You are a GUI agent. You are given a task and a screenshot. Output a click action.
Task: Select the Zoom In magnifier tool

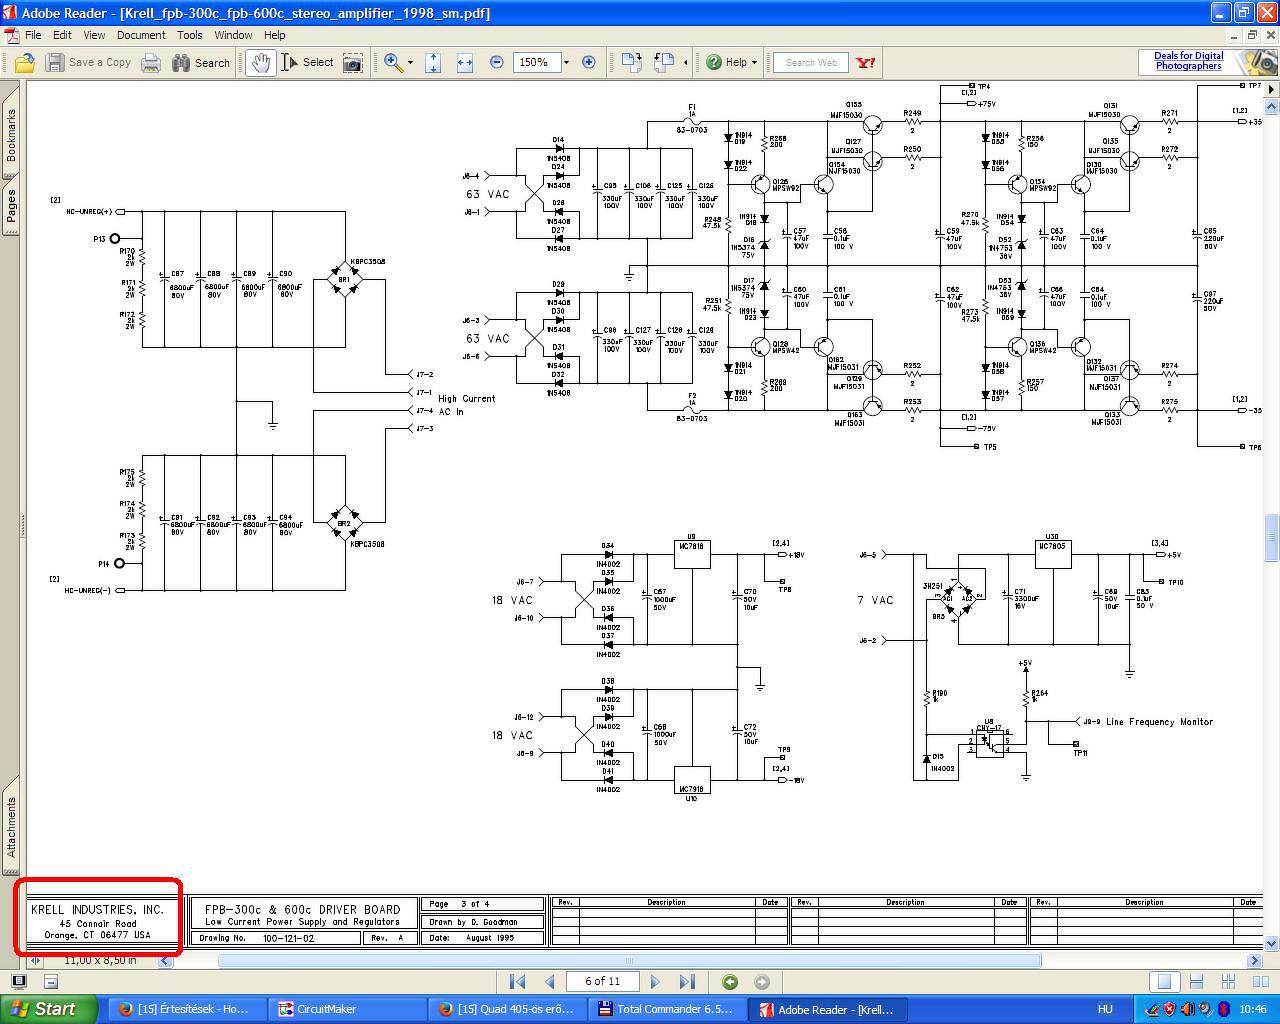point(393,62)
